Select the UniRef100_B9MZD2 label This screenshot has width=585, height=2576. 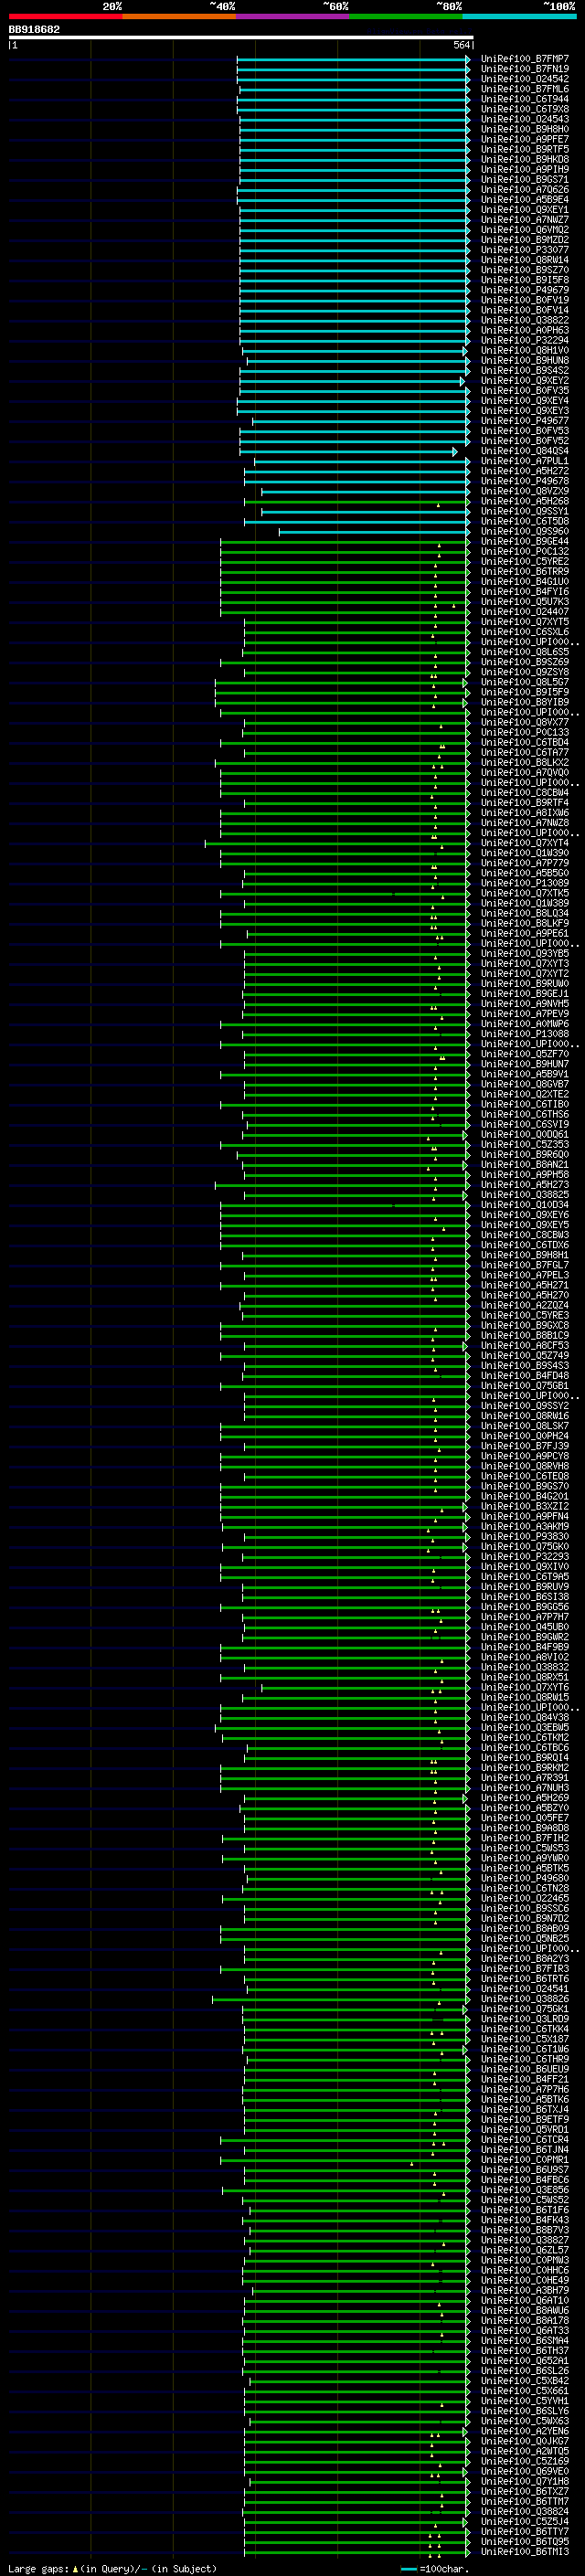point(525,240)
